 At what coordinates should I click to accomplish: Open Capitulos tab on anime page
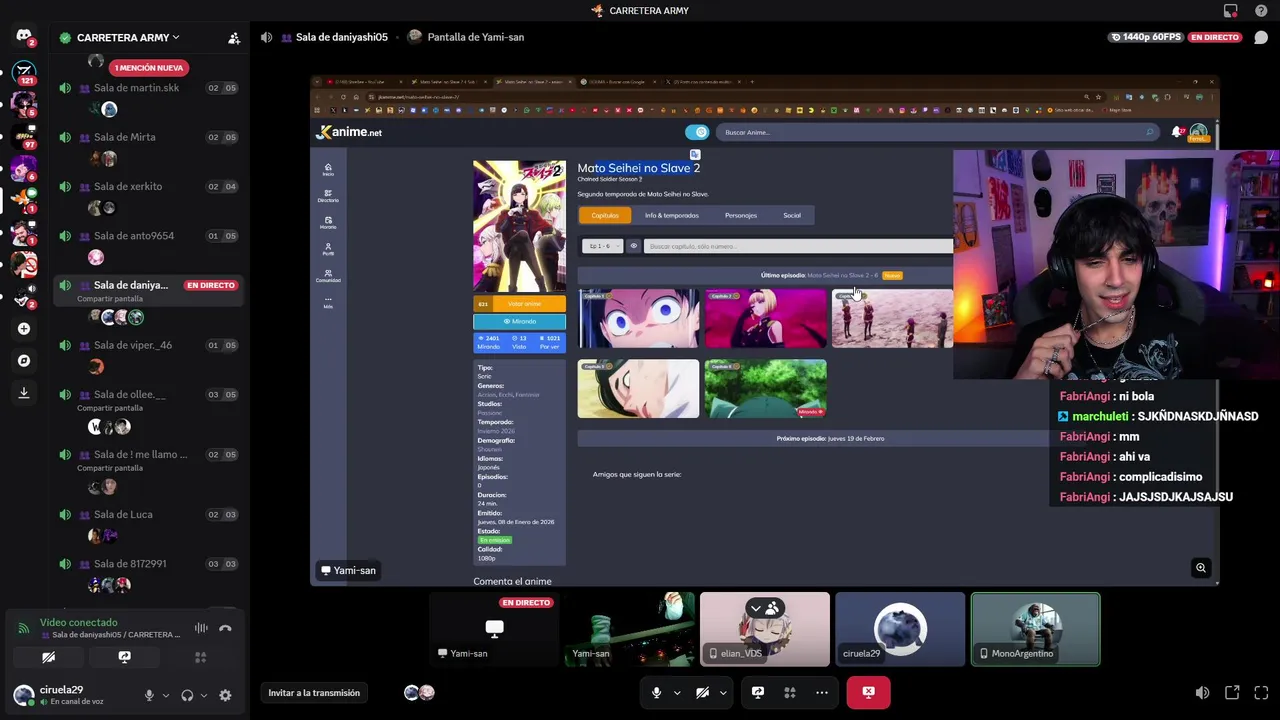point(605,215)
